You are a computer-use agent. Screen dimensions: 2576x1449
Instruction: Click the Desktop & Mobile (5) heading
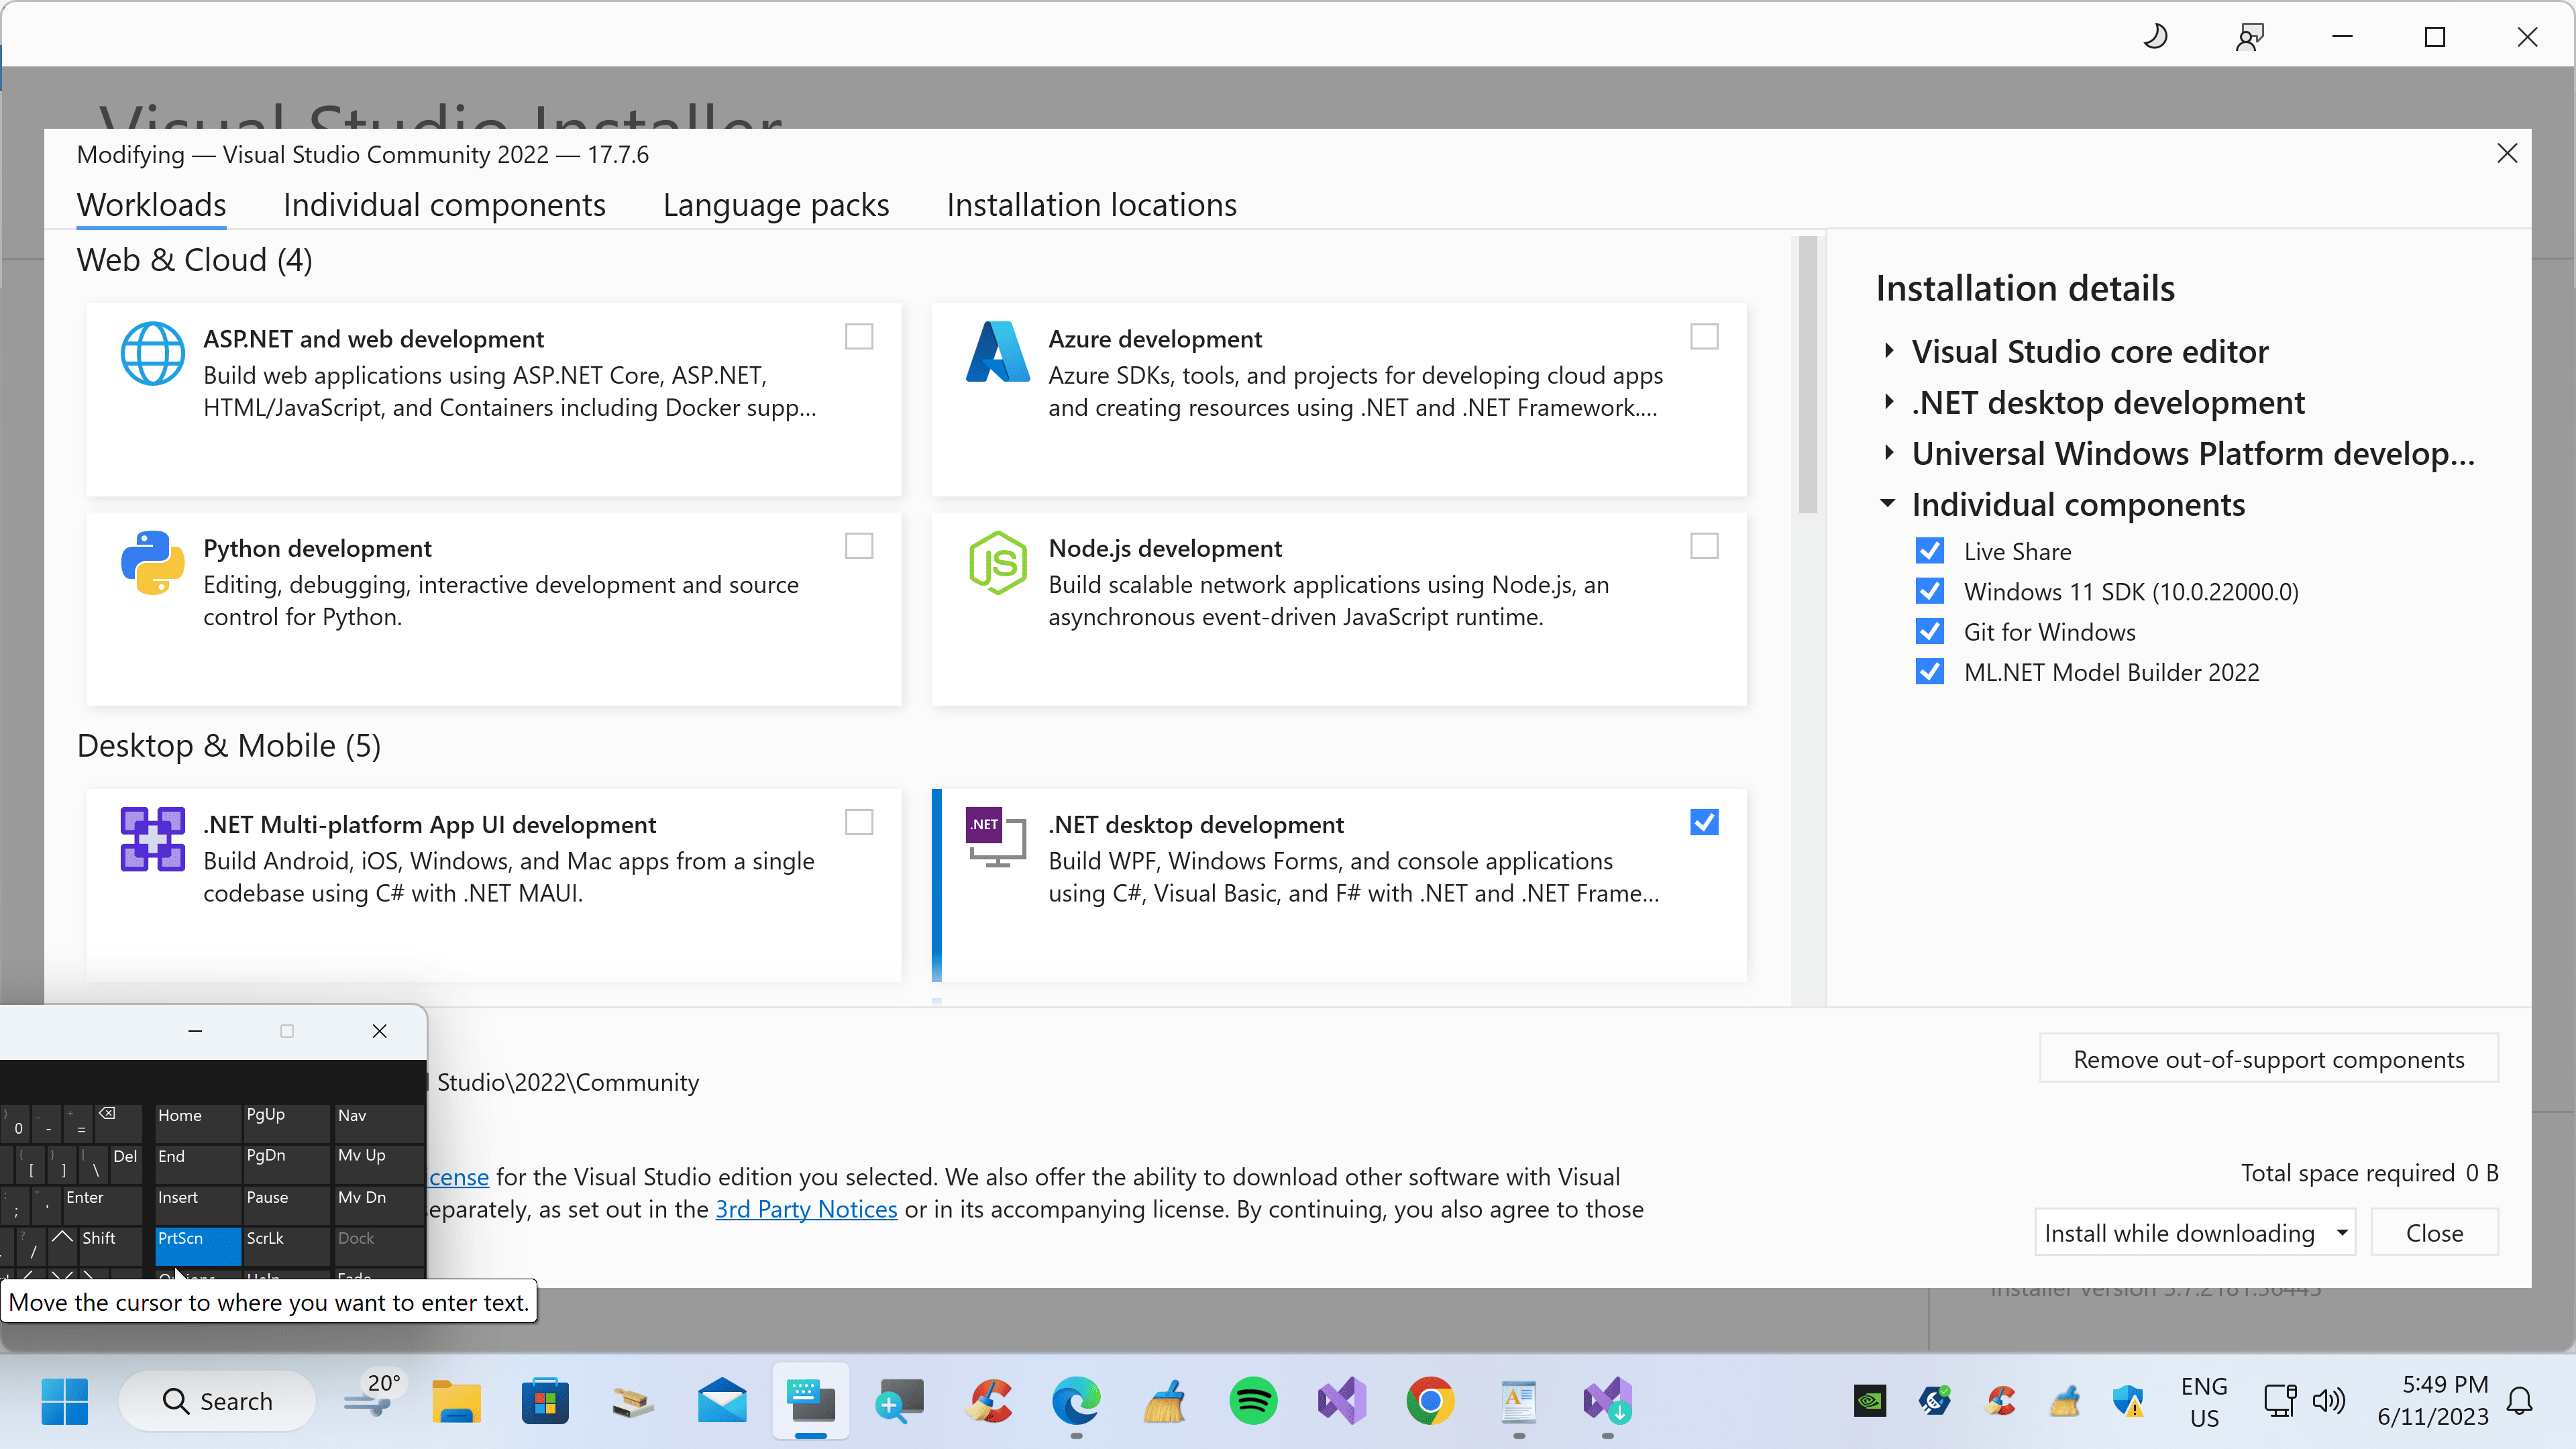click(229, 746)
